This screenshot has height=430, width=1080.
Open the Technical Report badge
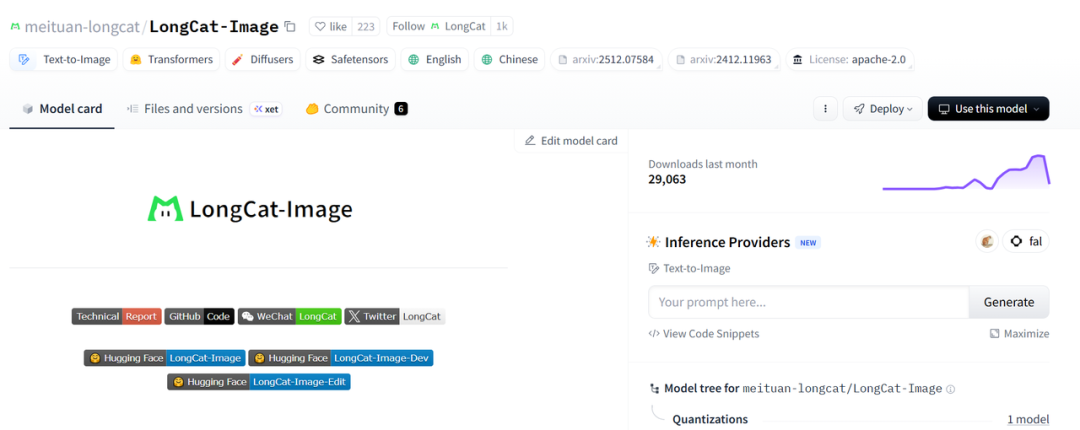116,316
